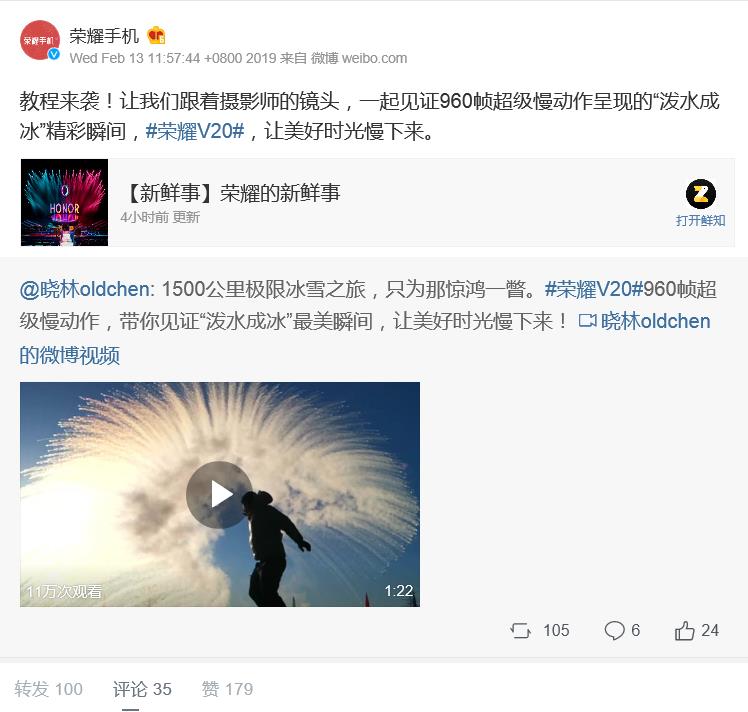This screenshot has height=712, width=748.
Task: Like the reposted post via thumbs-up icon
Action: [x=685, y=630]
